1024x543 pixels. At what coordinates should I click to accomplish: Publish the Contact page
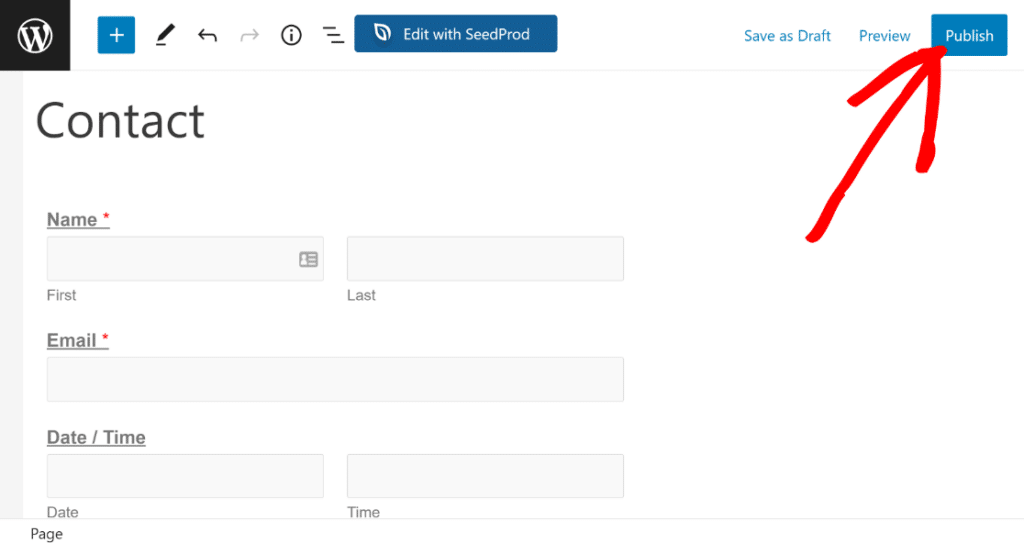click(x=968, y=36)
